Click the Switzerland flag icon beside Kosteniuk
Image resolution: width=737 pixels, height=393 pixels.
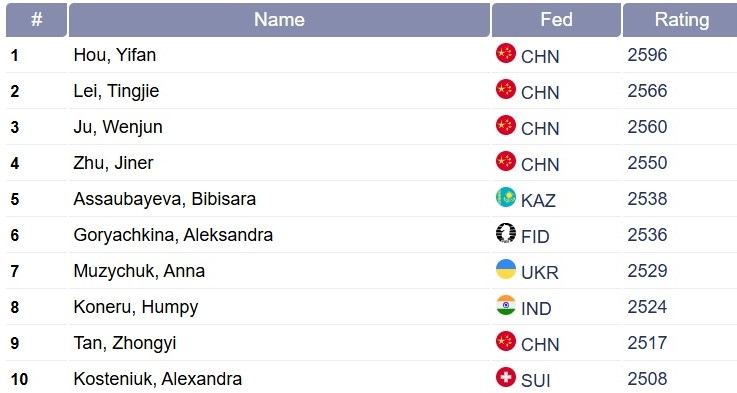(506, 377)
